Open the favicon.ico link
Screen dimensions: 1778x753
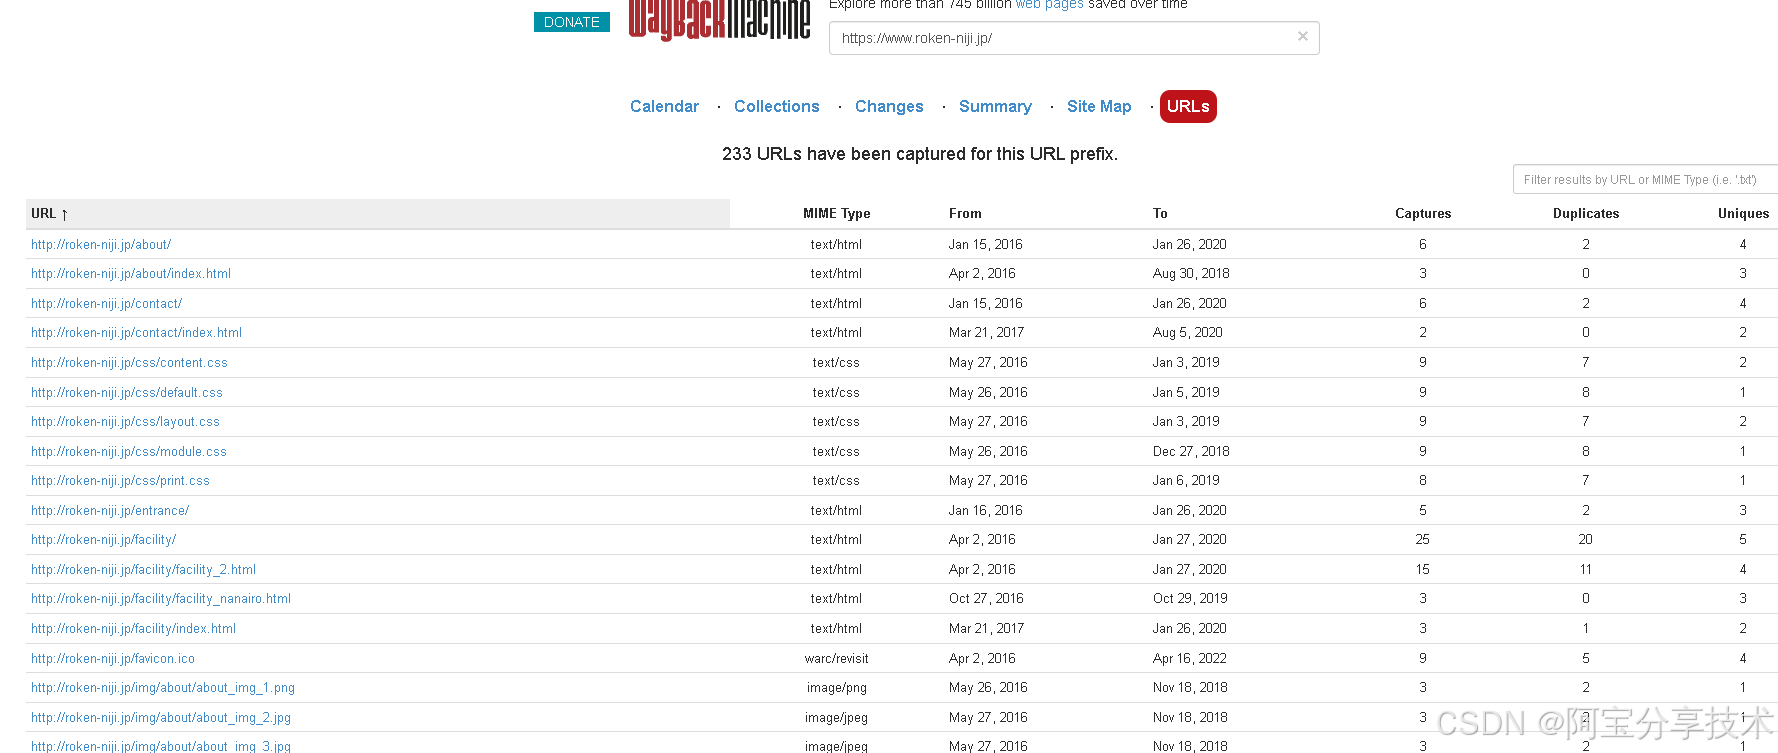(x=113, y=658)
